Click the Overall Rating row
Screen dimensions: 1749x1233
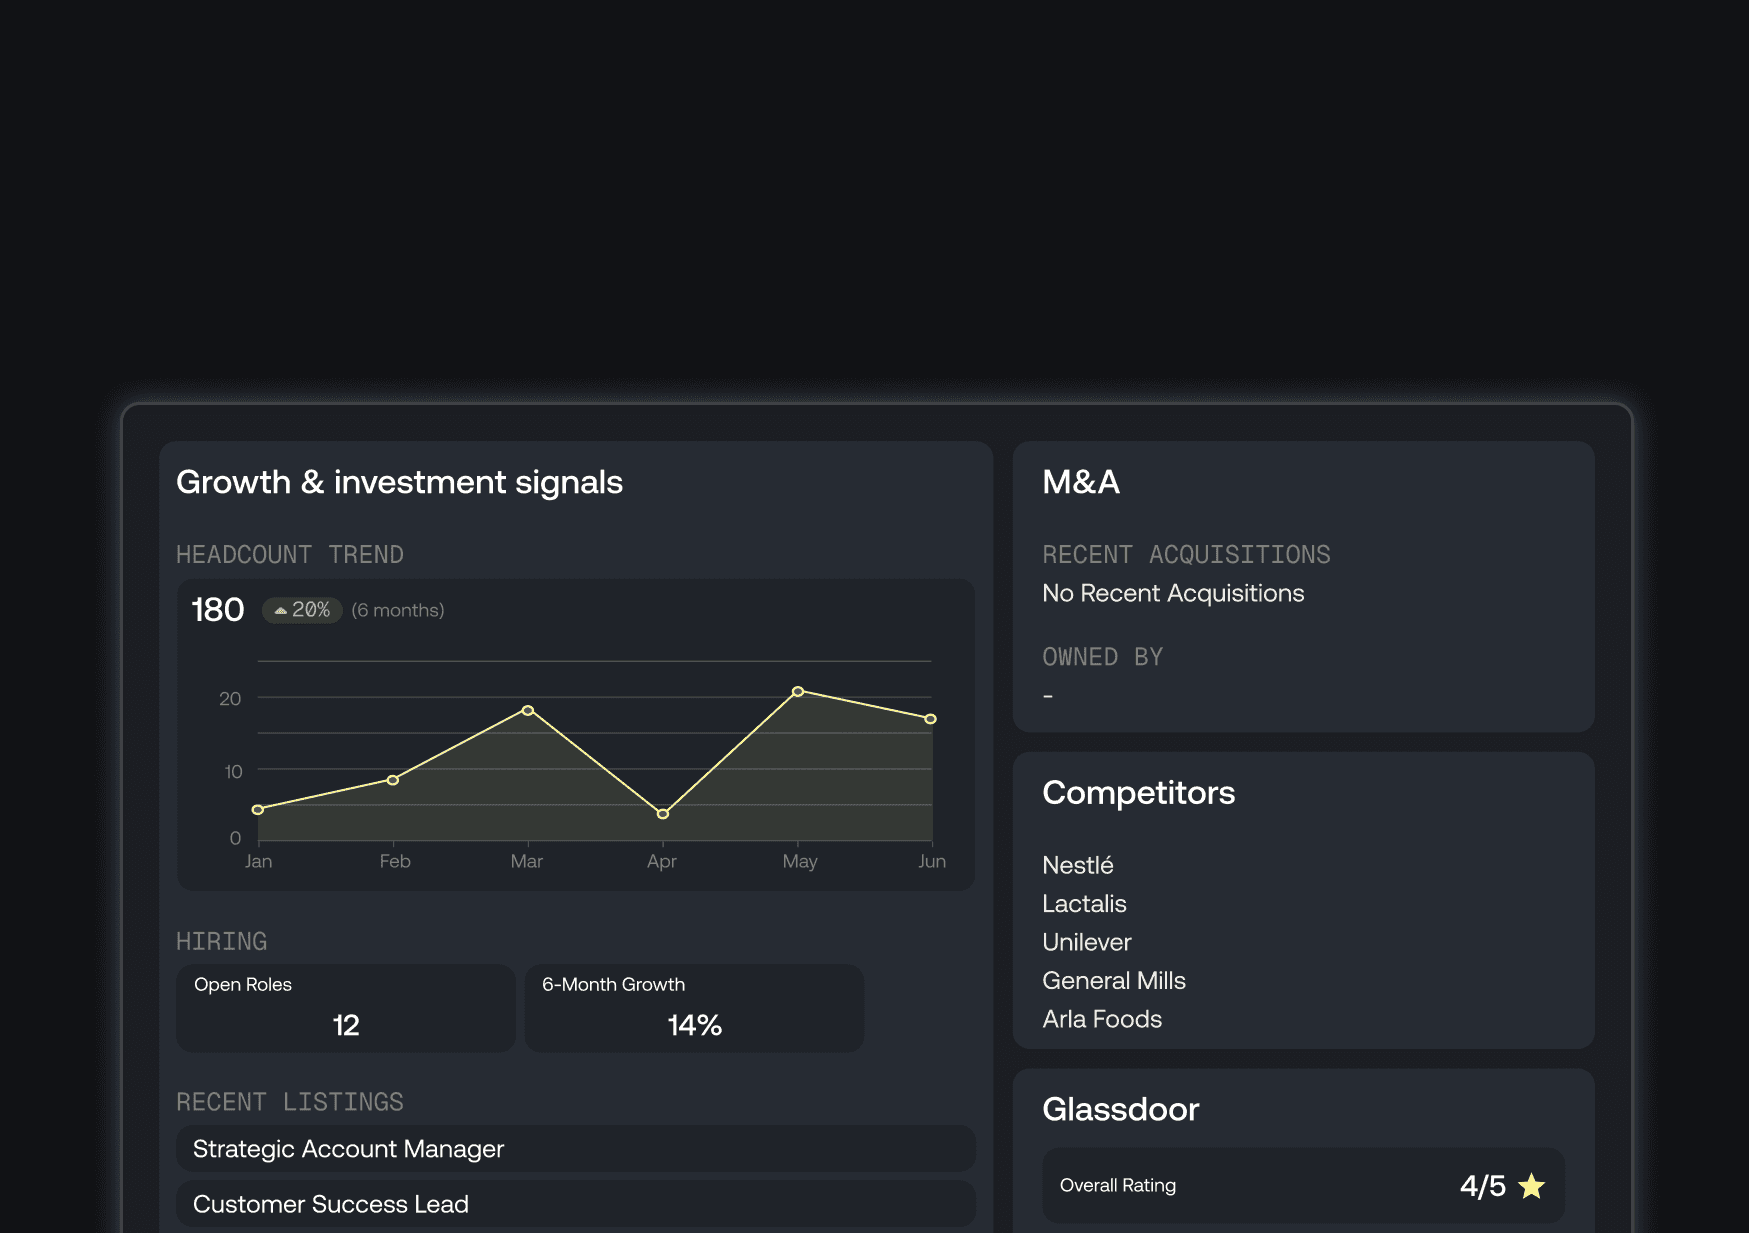[1303, 1185]
